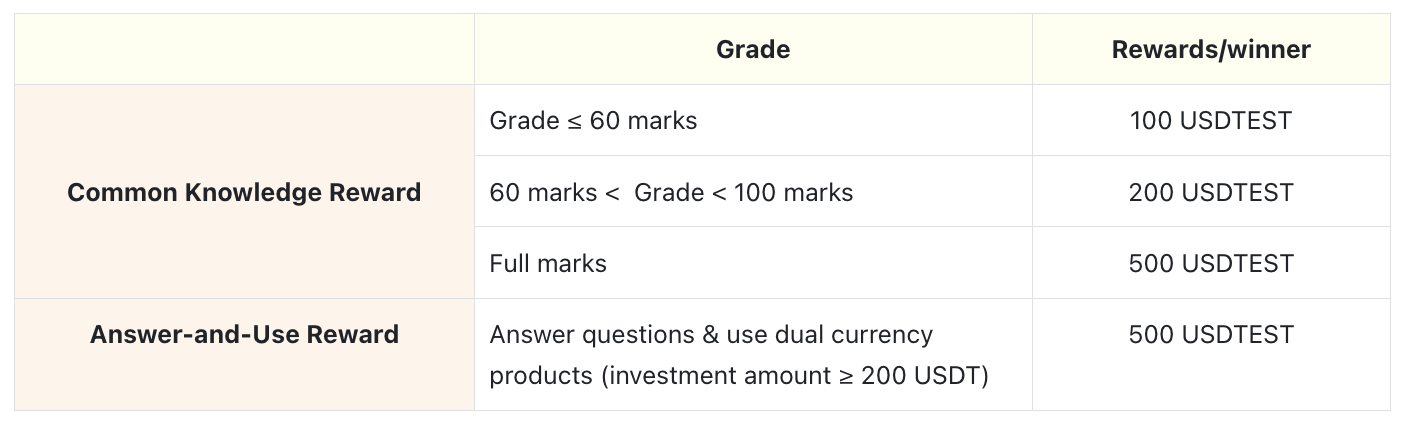The height and width of the screenshot is (430, 1402).
Task: Click the "Common Knowledge Reward" row label
Action: click(x=244, y=192)
